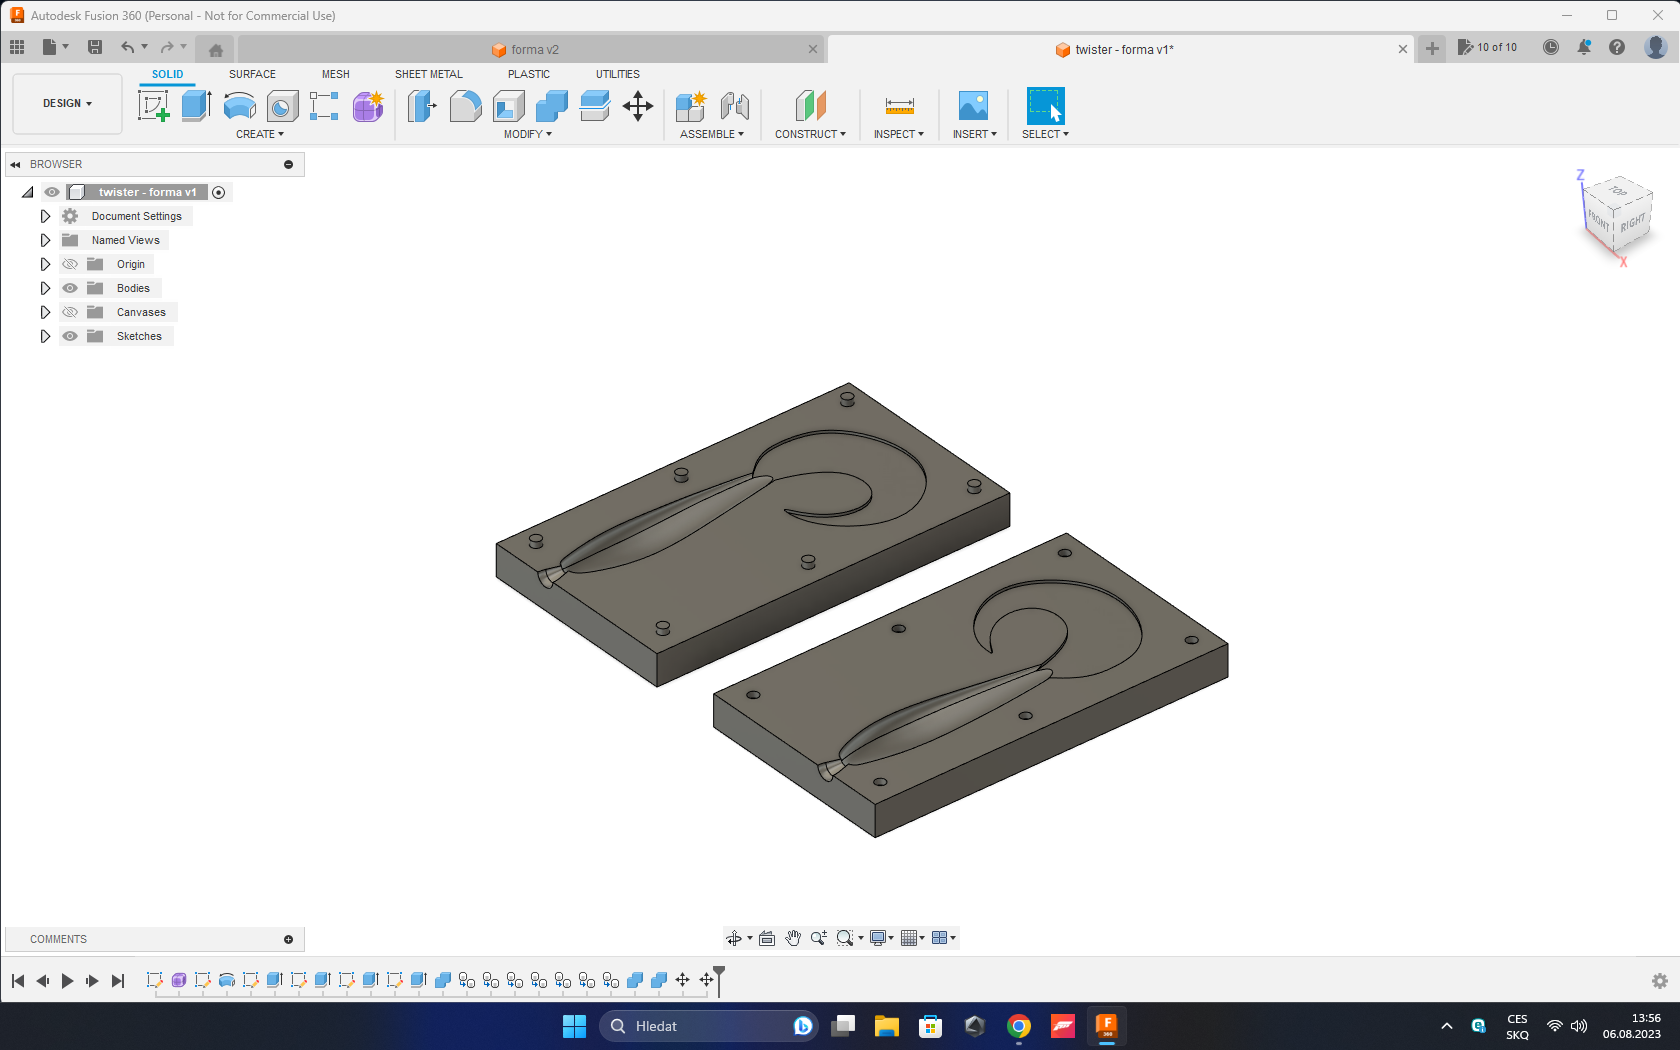Image resolution: width=1680 pixels, height=1050 pixels.
Task: Hide the Bodies folder
Action: click(70, 288)
